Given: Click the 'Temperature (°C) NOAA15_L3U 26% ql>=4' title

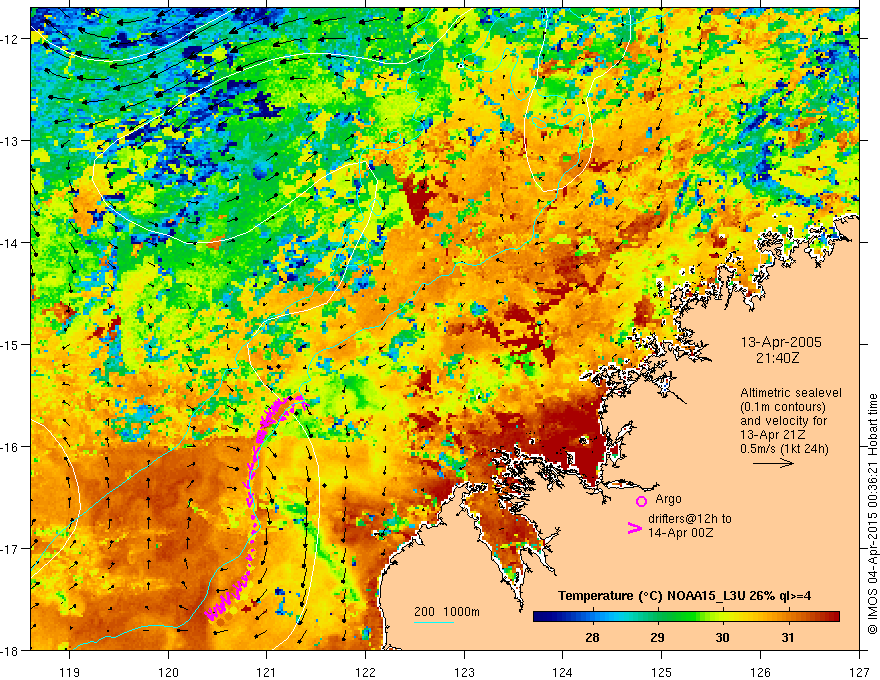Looking at the screenshot, I should (x=684, y=596).
